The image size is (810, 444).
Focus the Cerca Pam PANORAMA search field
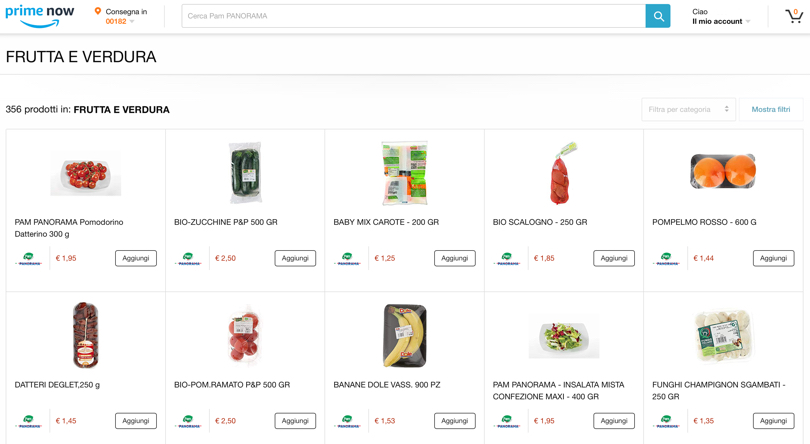click(x=413, y=16)
